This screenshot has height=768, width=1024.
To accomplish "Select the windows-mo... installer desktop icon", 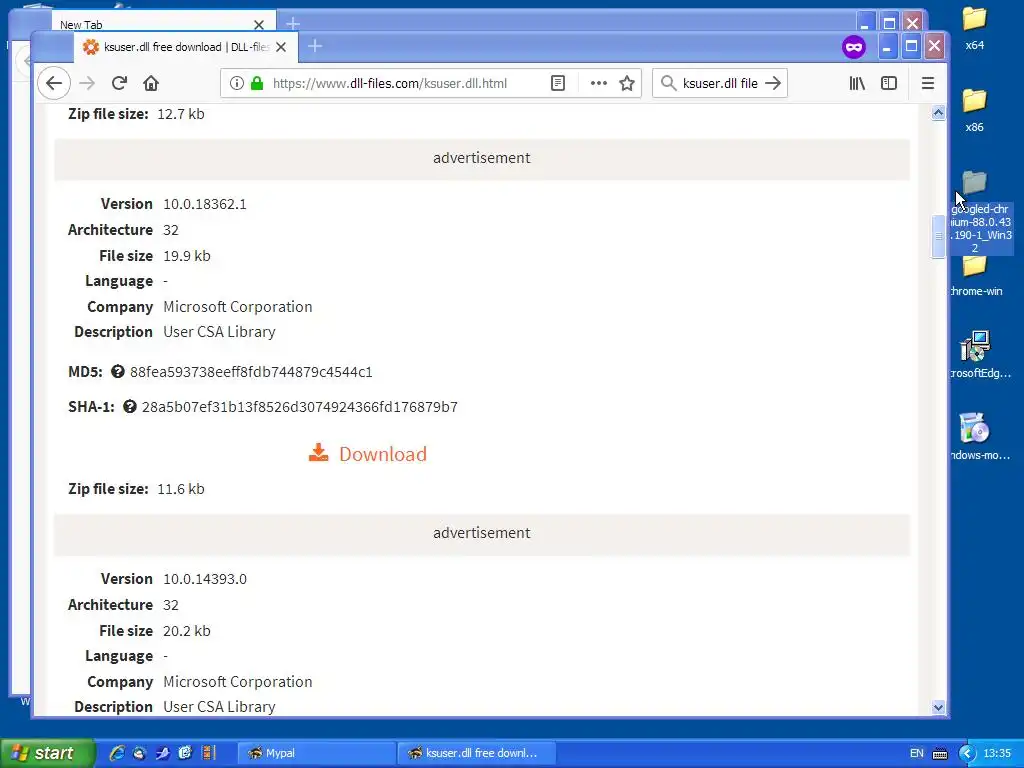I will (980, 436).
